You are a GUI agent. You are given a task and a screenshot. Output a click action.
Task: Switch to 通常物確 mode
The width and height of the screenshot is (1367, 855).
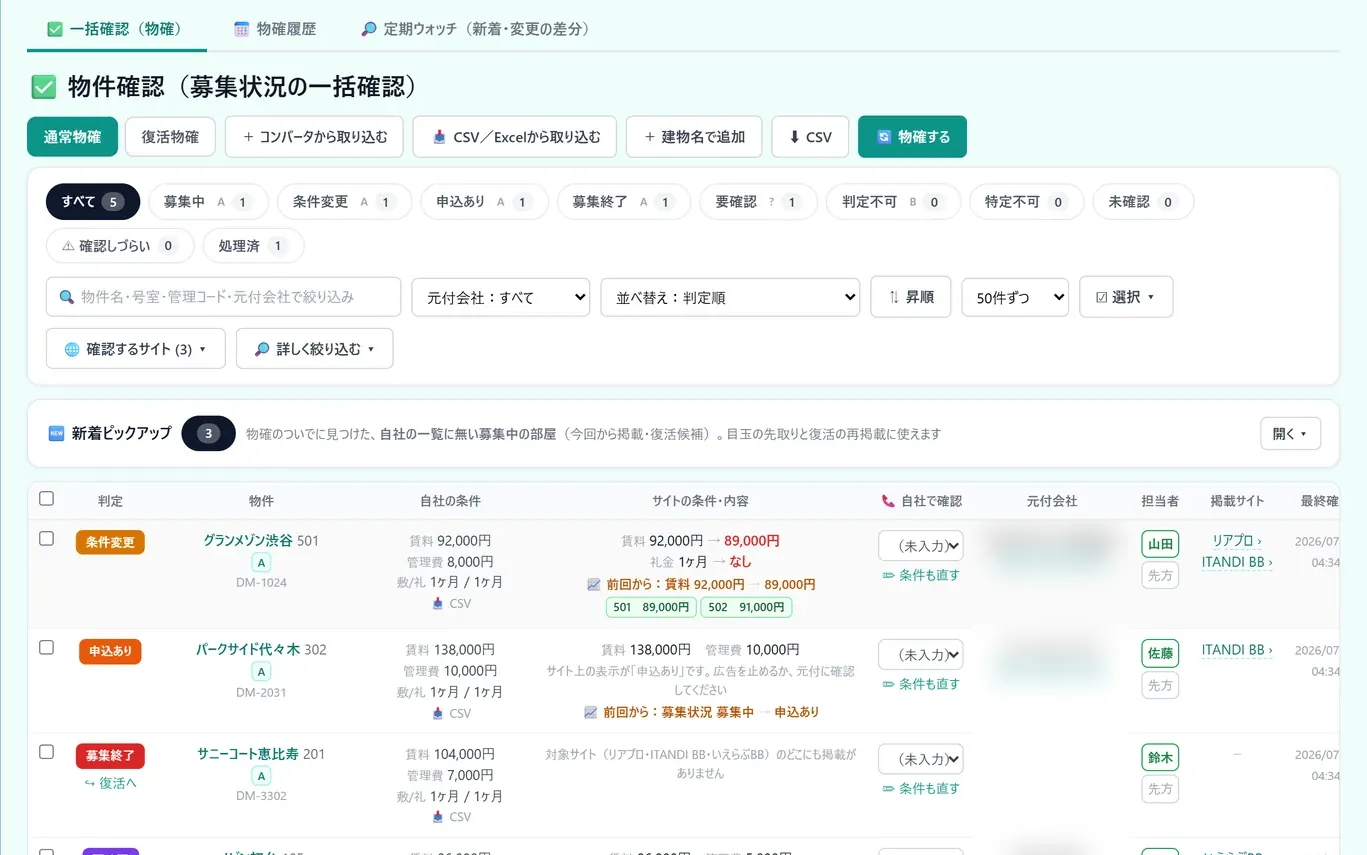click(72, 137)
